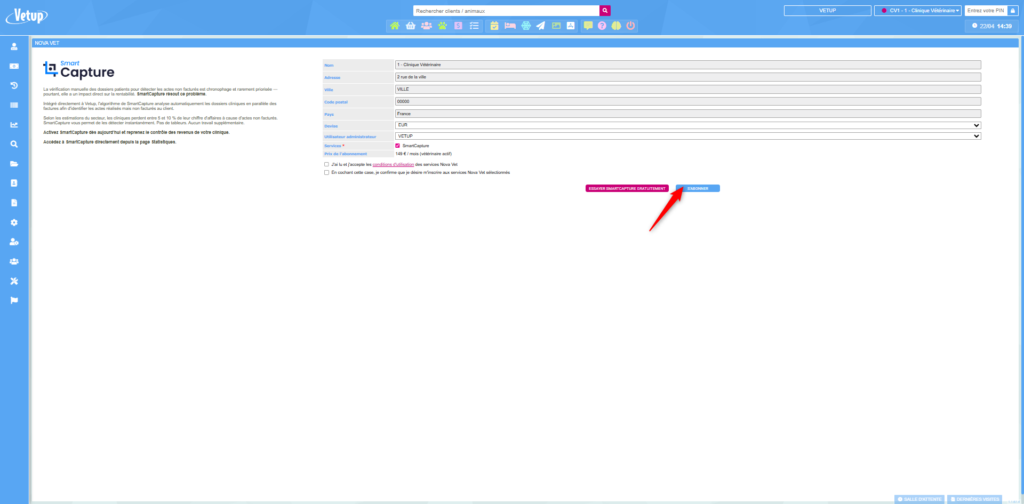Image resolution: width=1024 pixels, height=504 pixels.
Task: Click the magnifier search button in search bar
Action: 604,10
